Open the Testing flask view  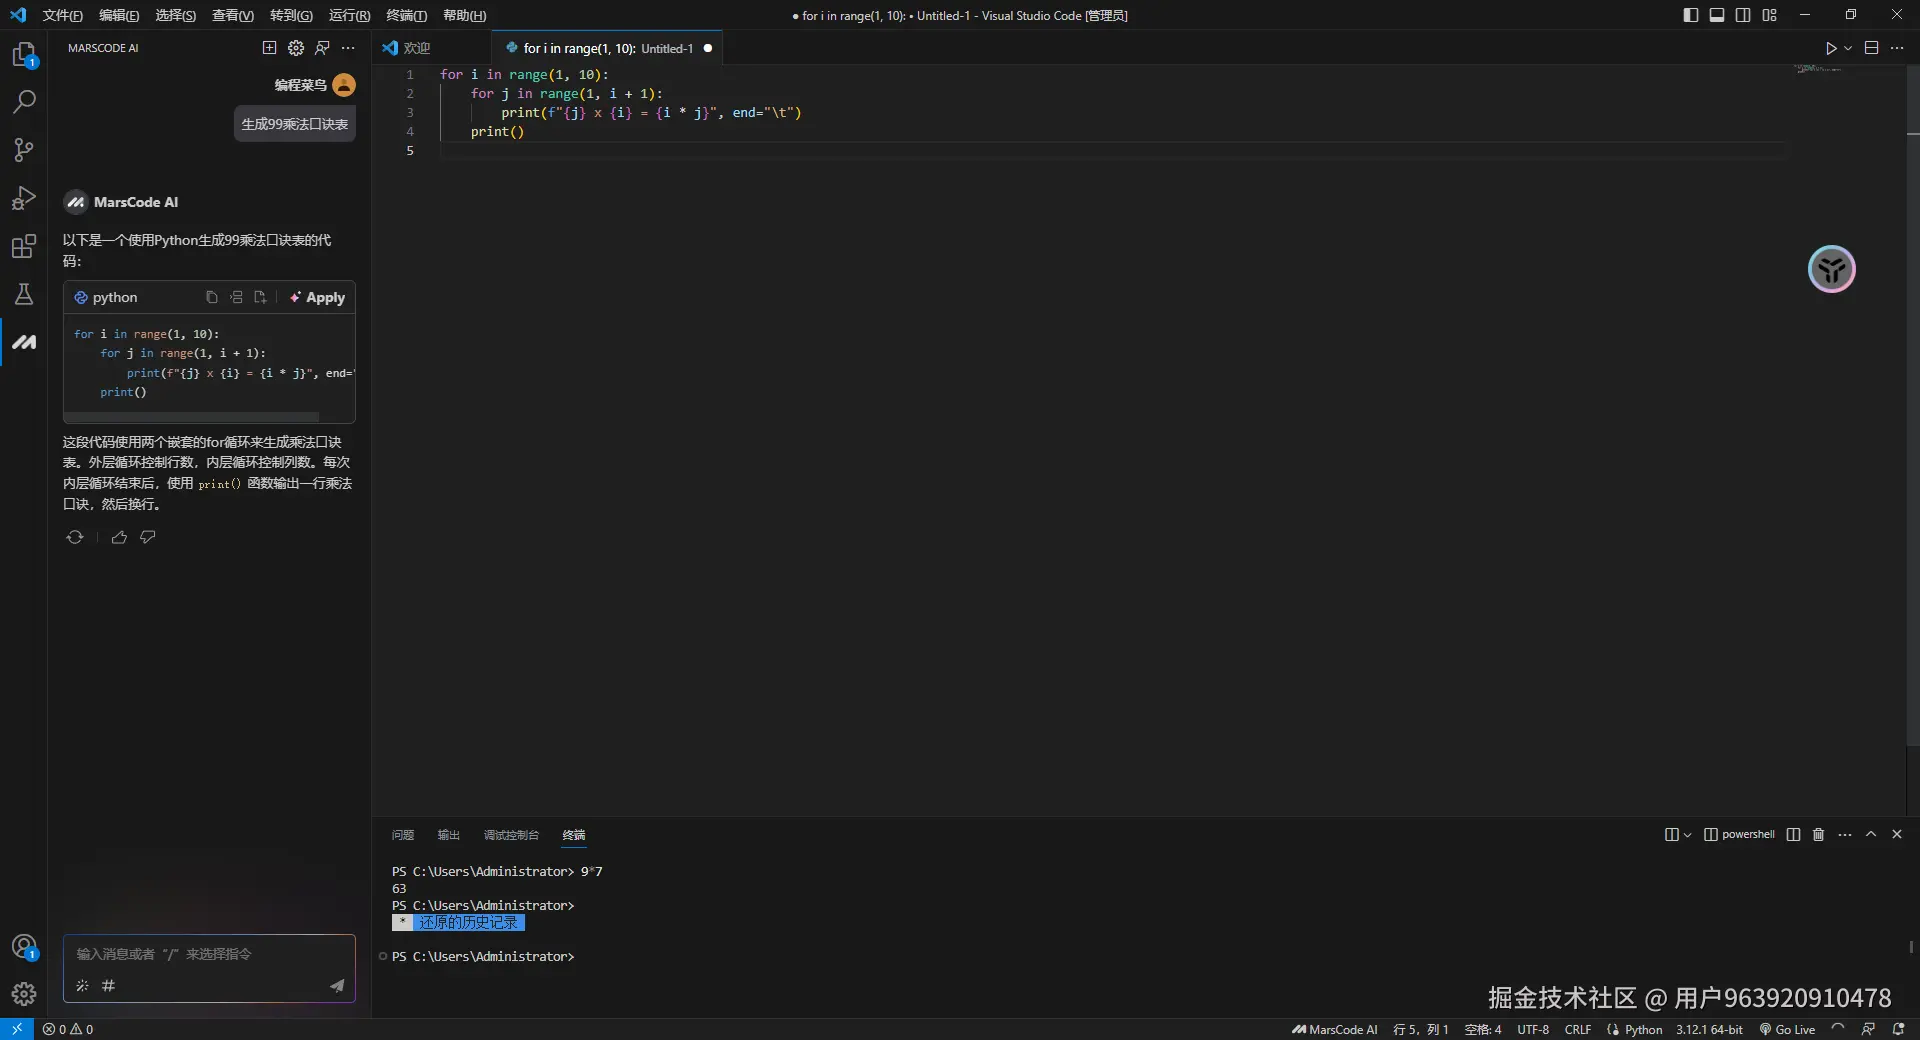24,294
